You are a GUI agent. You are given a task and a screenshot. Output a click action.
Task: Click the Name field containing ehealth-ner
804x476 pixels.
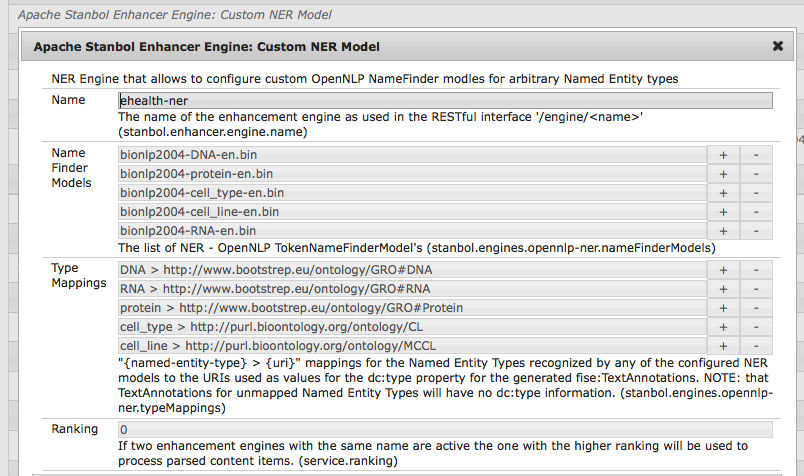444,100
